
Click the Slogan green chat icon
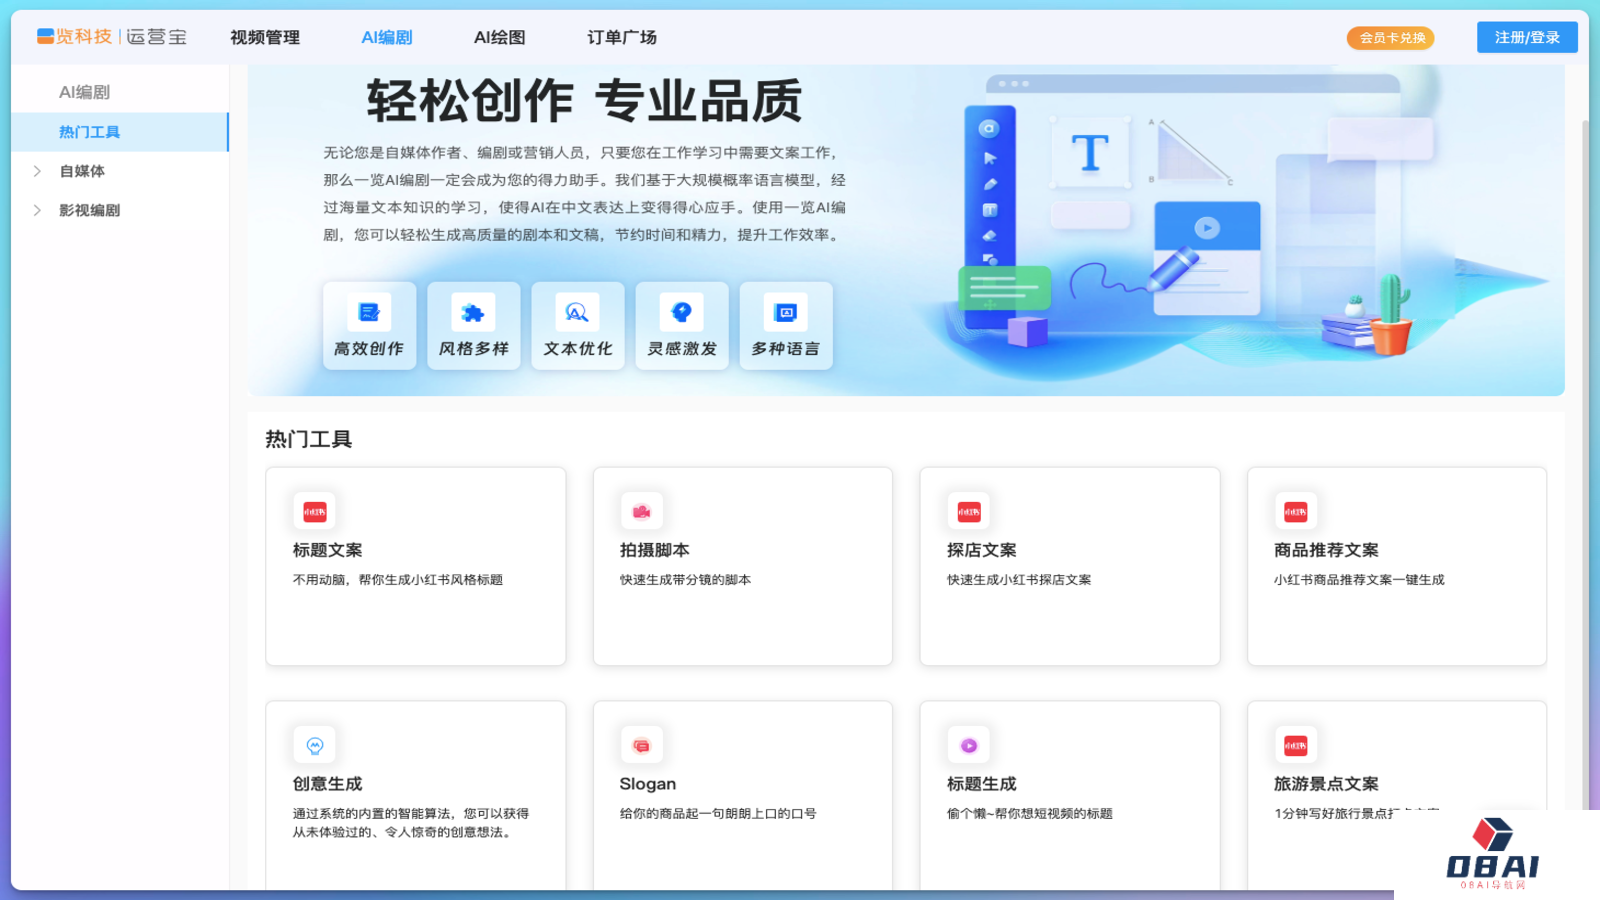(x=642, y=744)
